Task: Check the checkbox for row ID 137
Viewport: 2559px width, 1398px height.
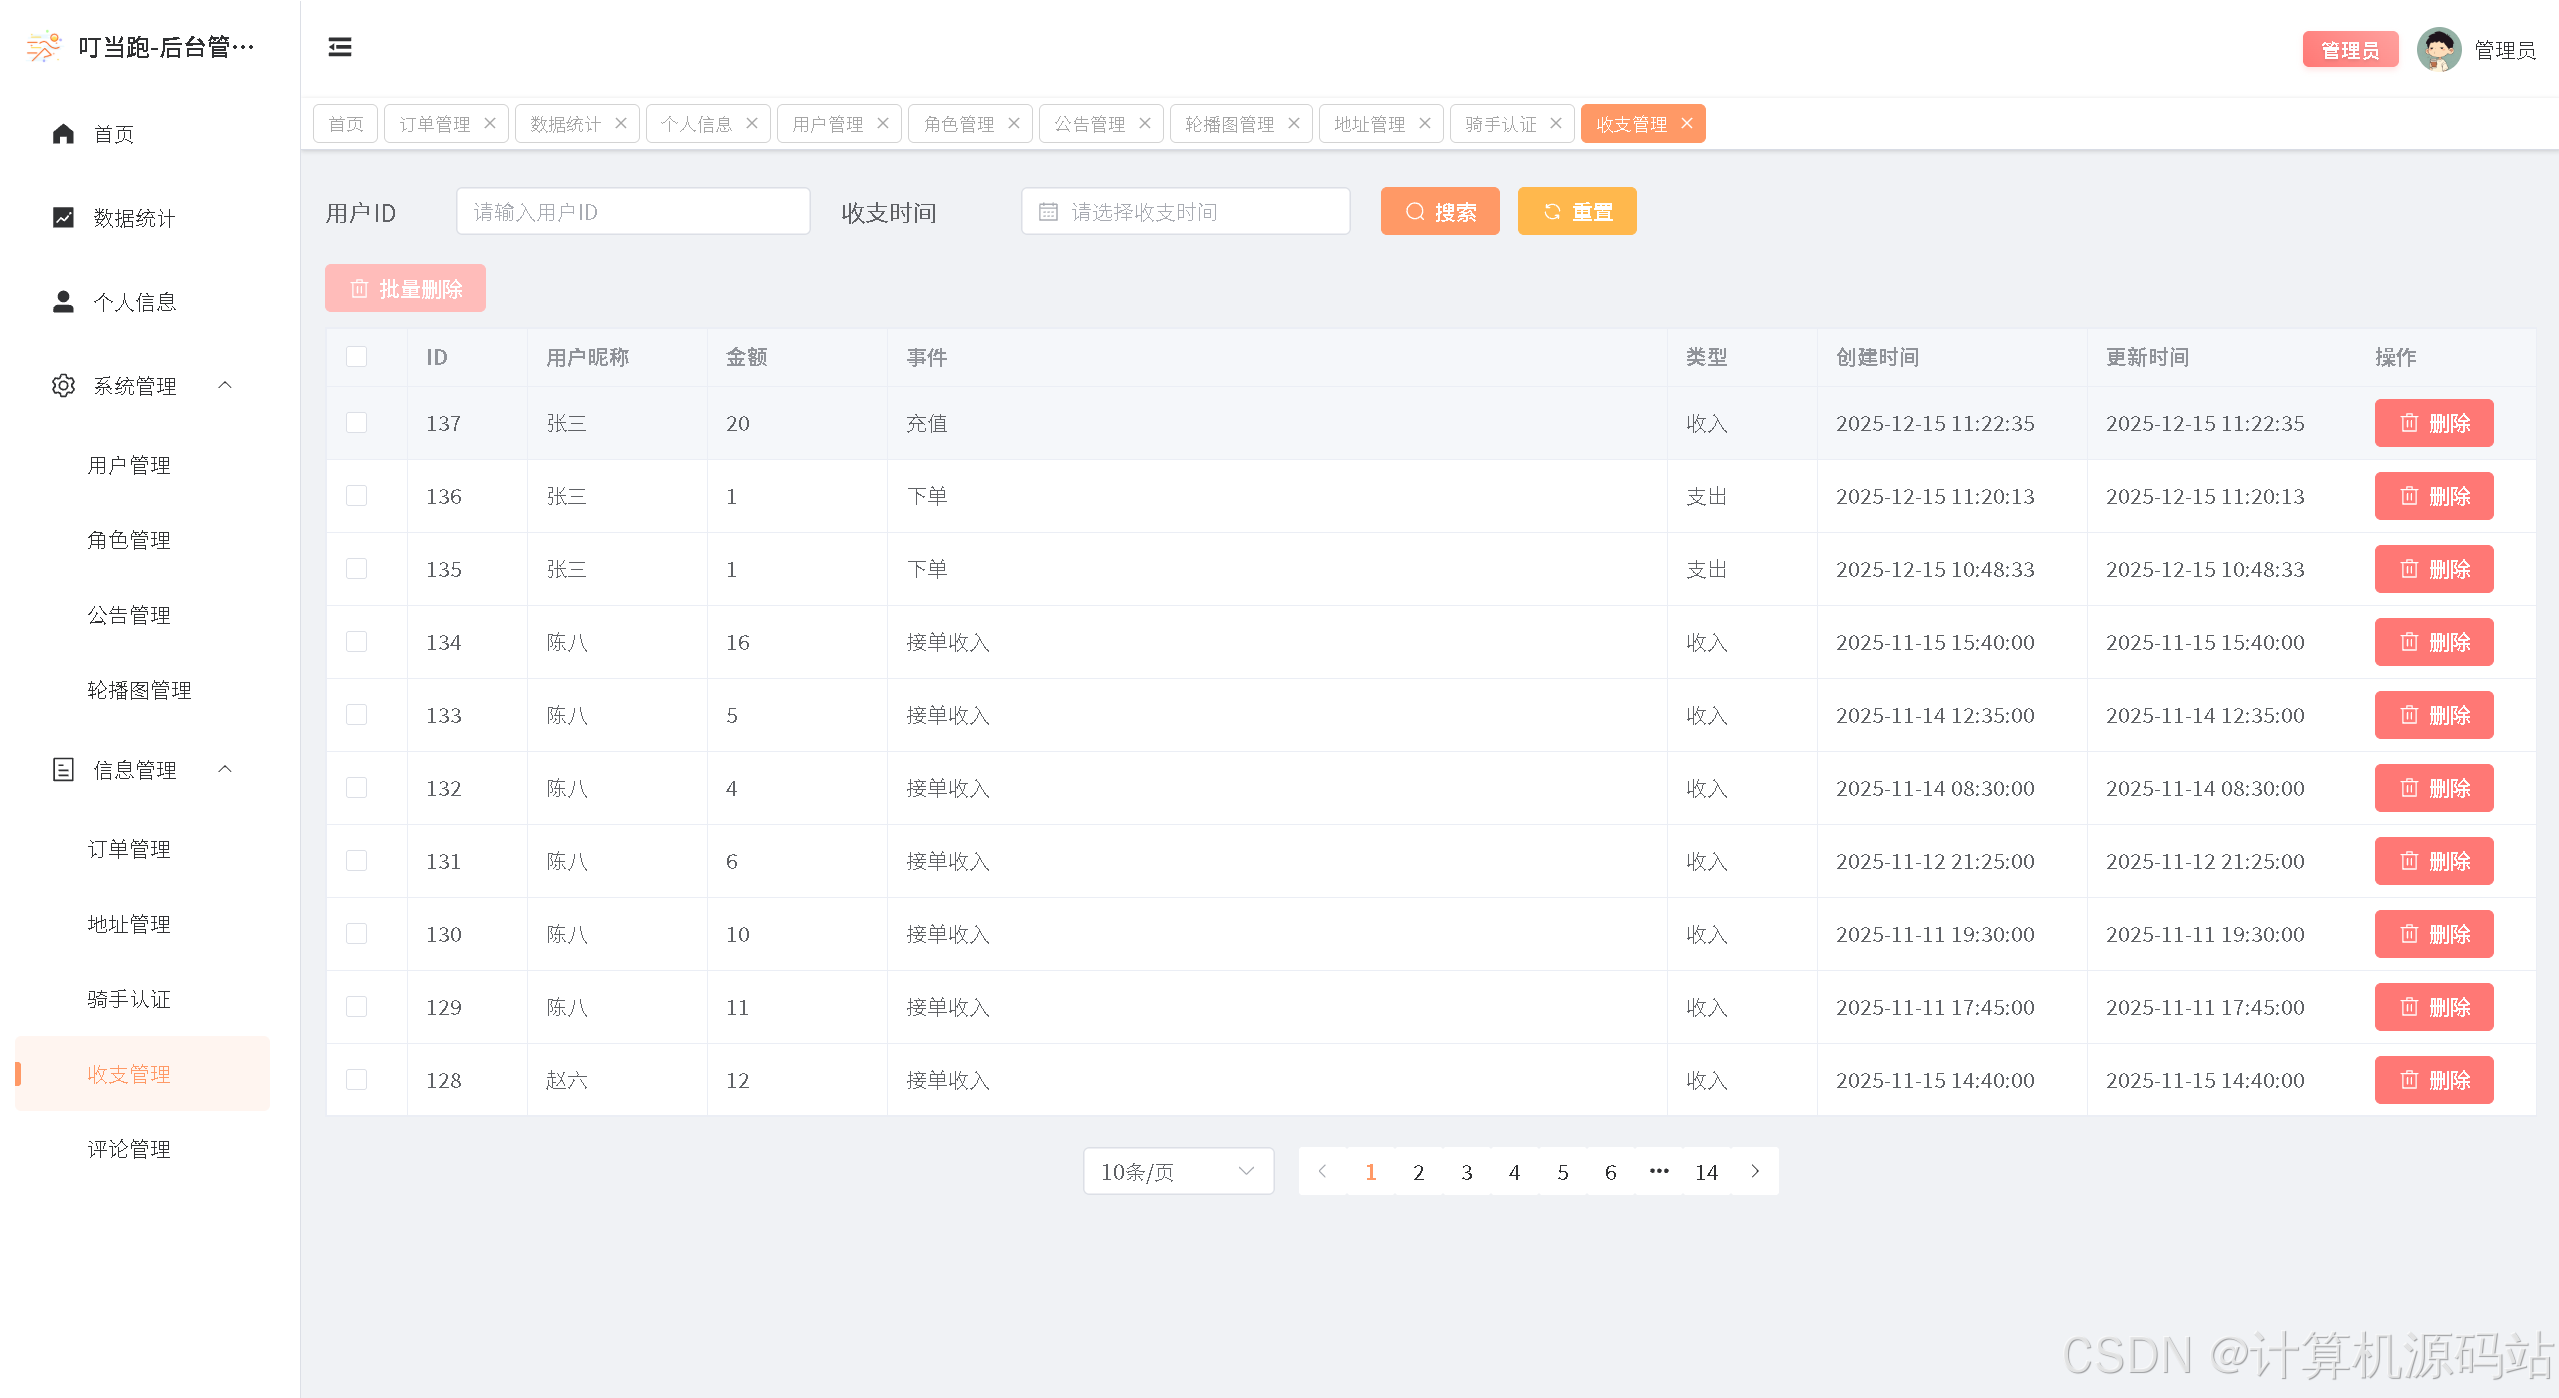Action: click(x=356, y=423)
